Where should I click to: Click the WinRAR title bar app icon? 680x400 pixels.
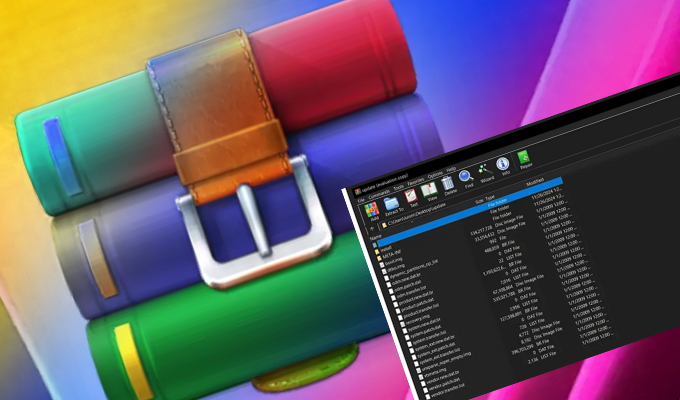[358, 191]
